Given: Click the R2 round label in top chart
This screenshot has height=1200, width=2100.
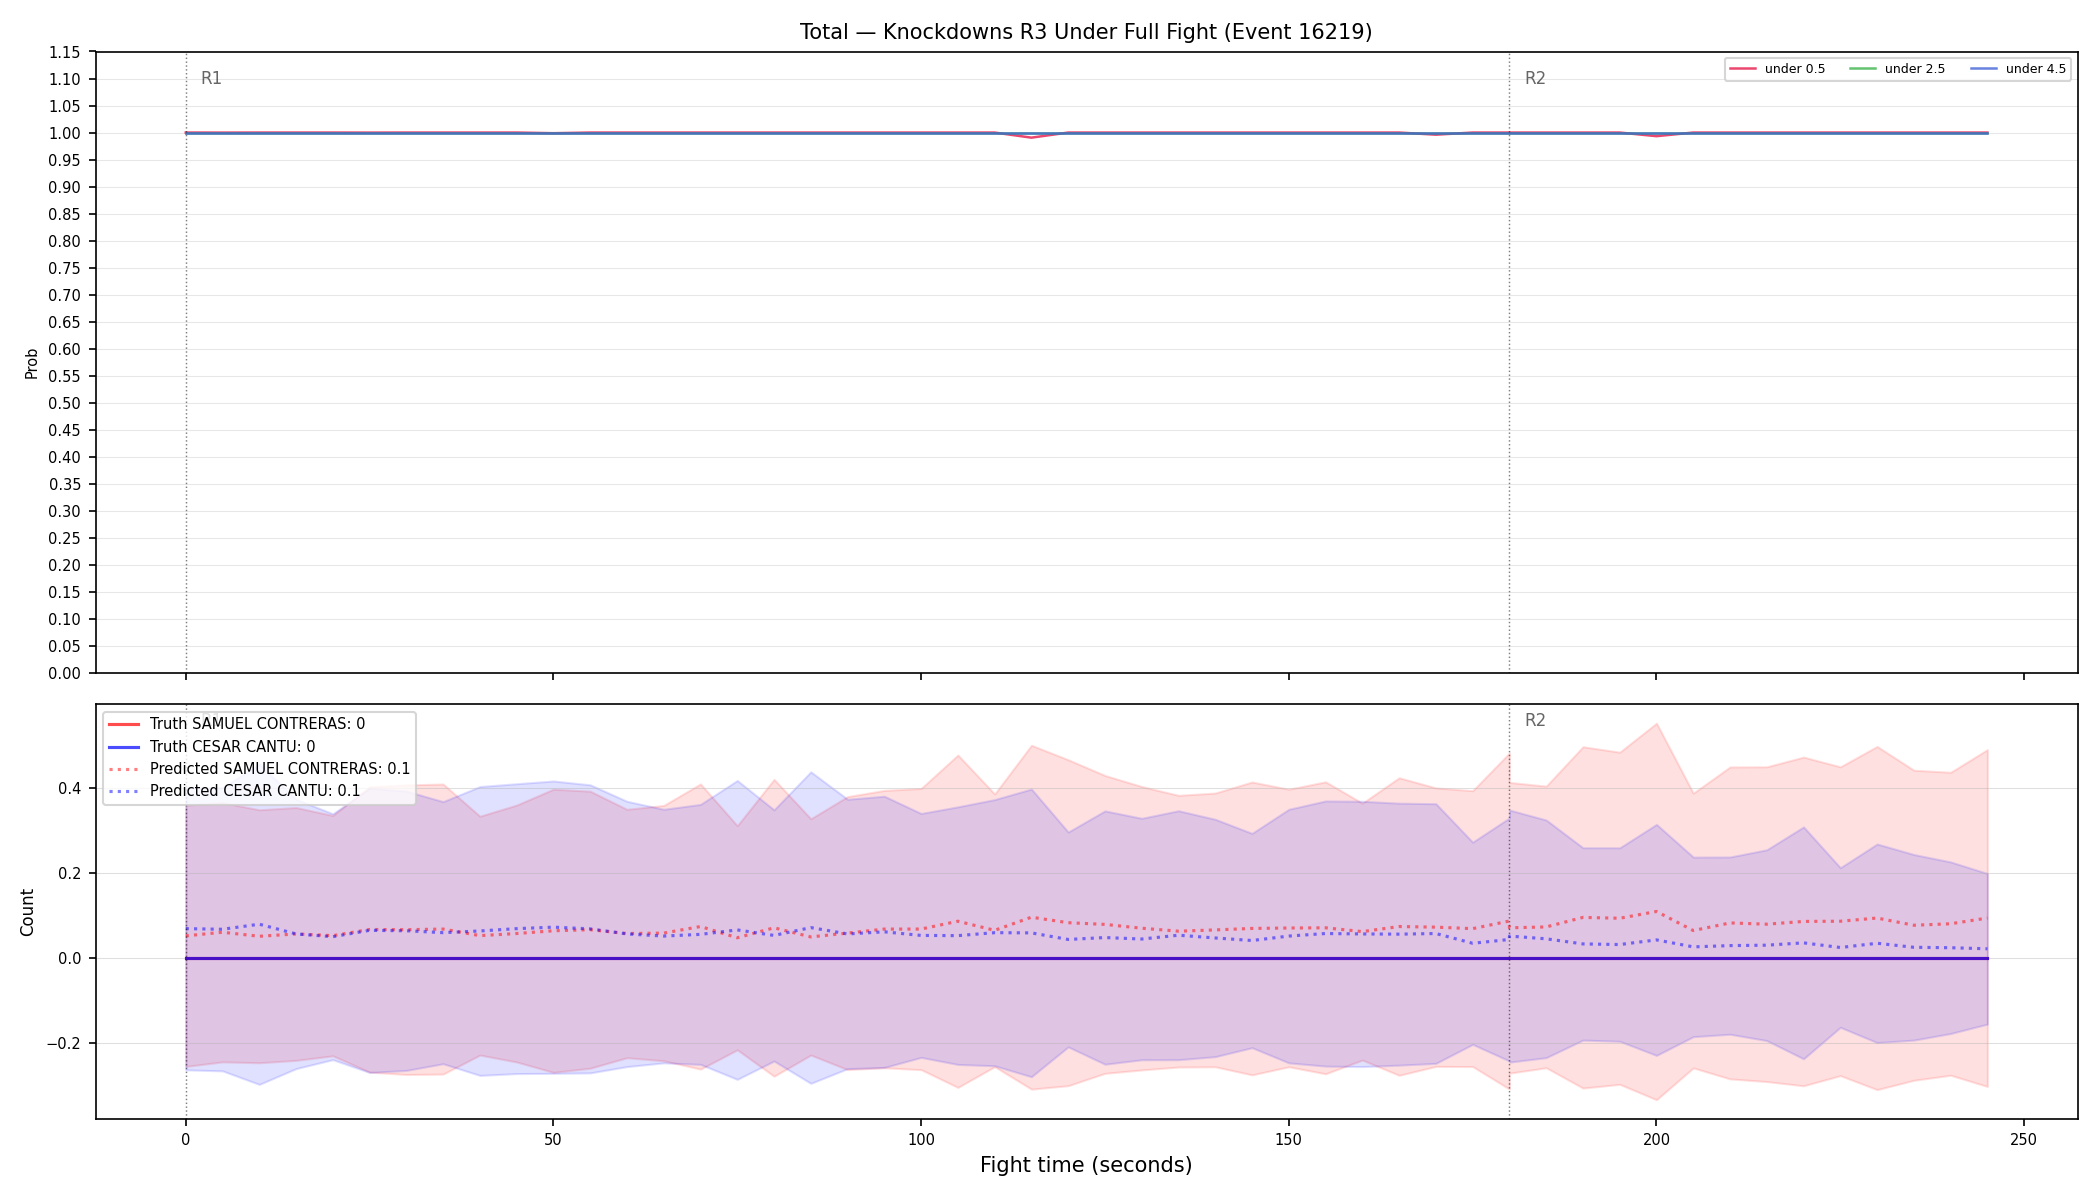Looking at the screenshot, I should (x=1535, y=78).
